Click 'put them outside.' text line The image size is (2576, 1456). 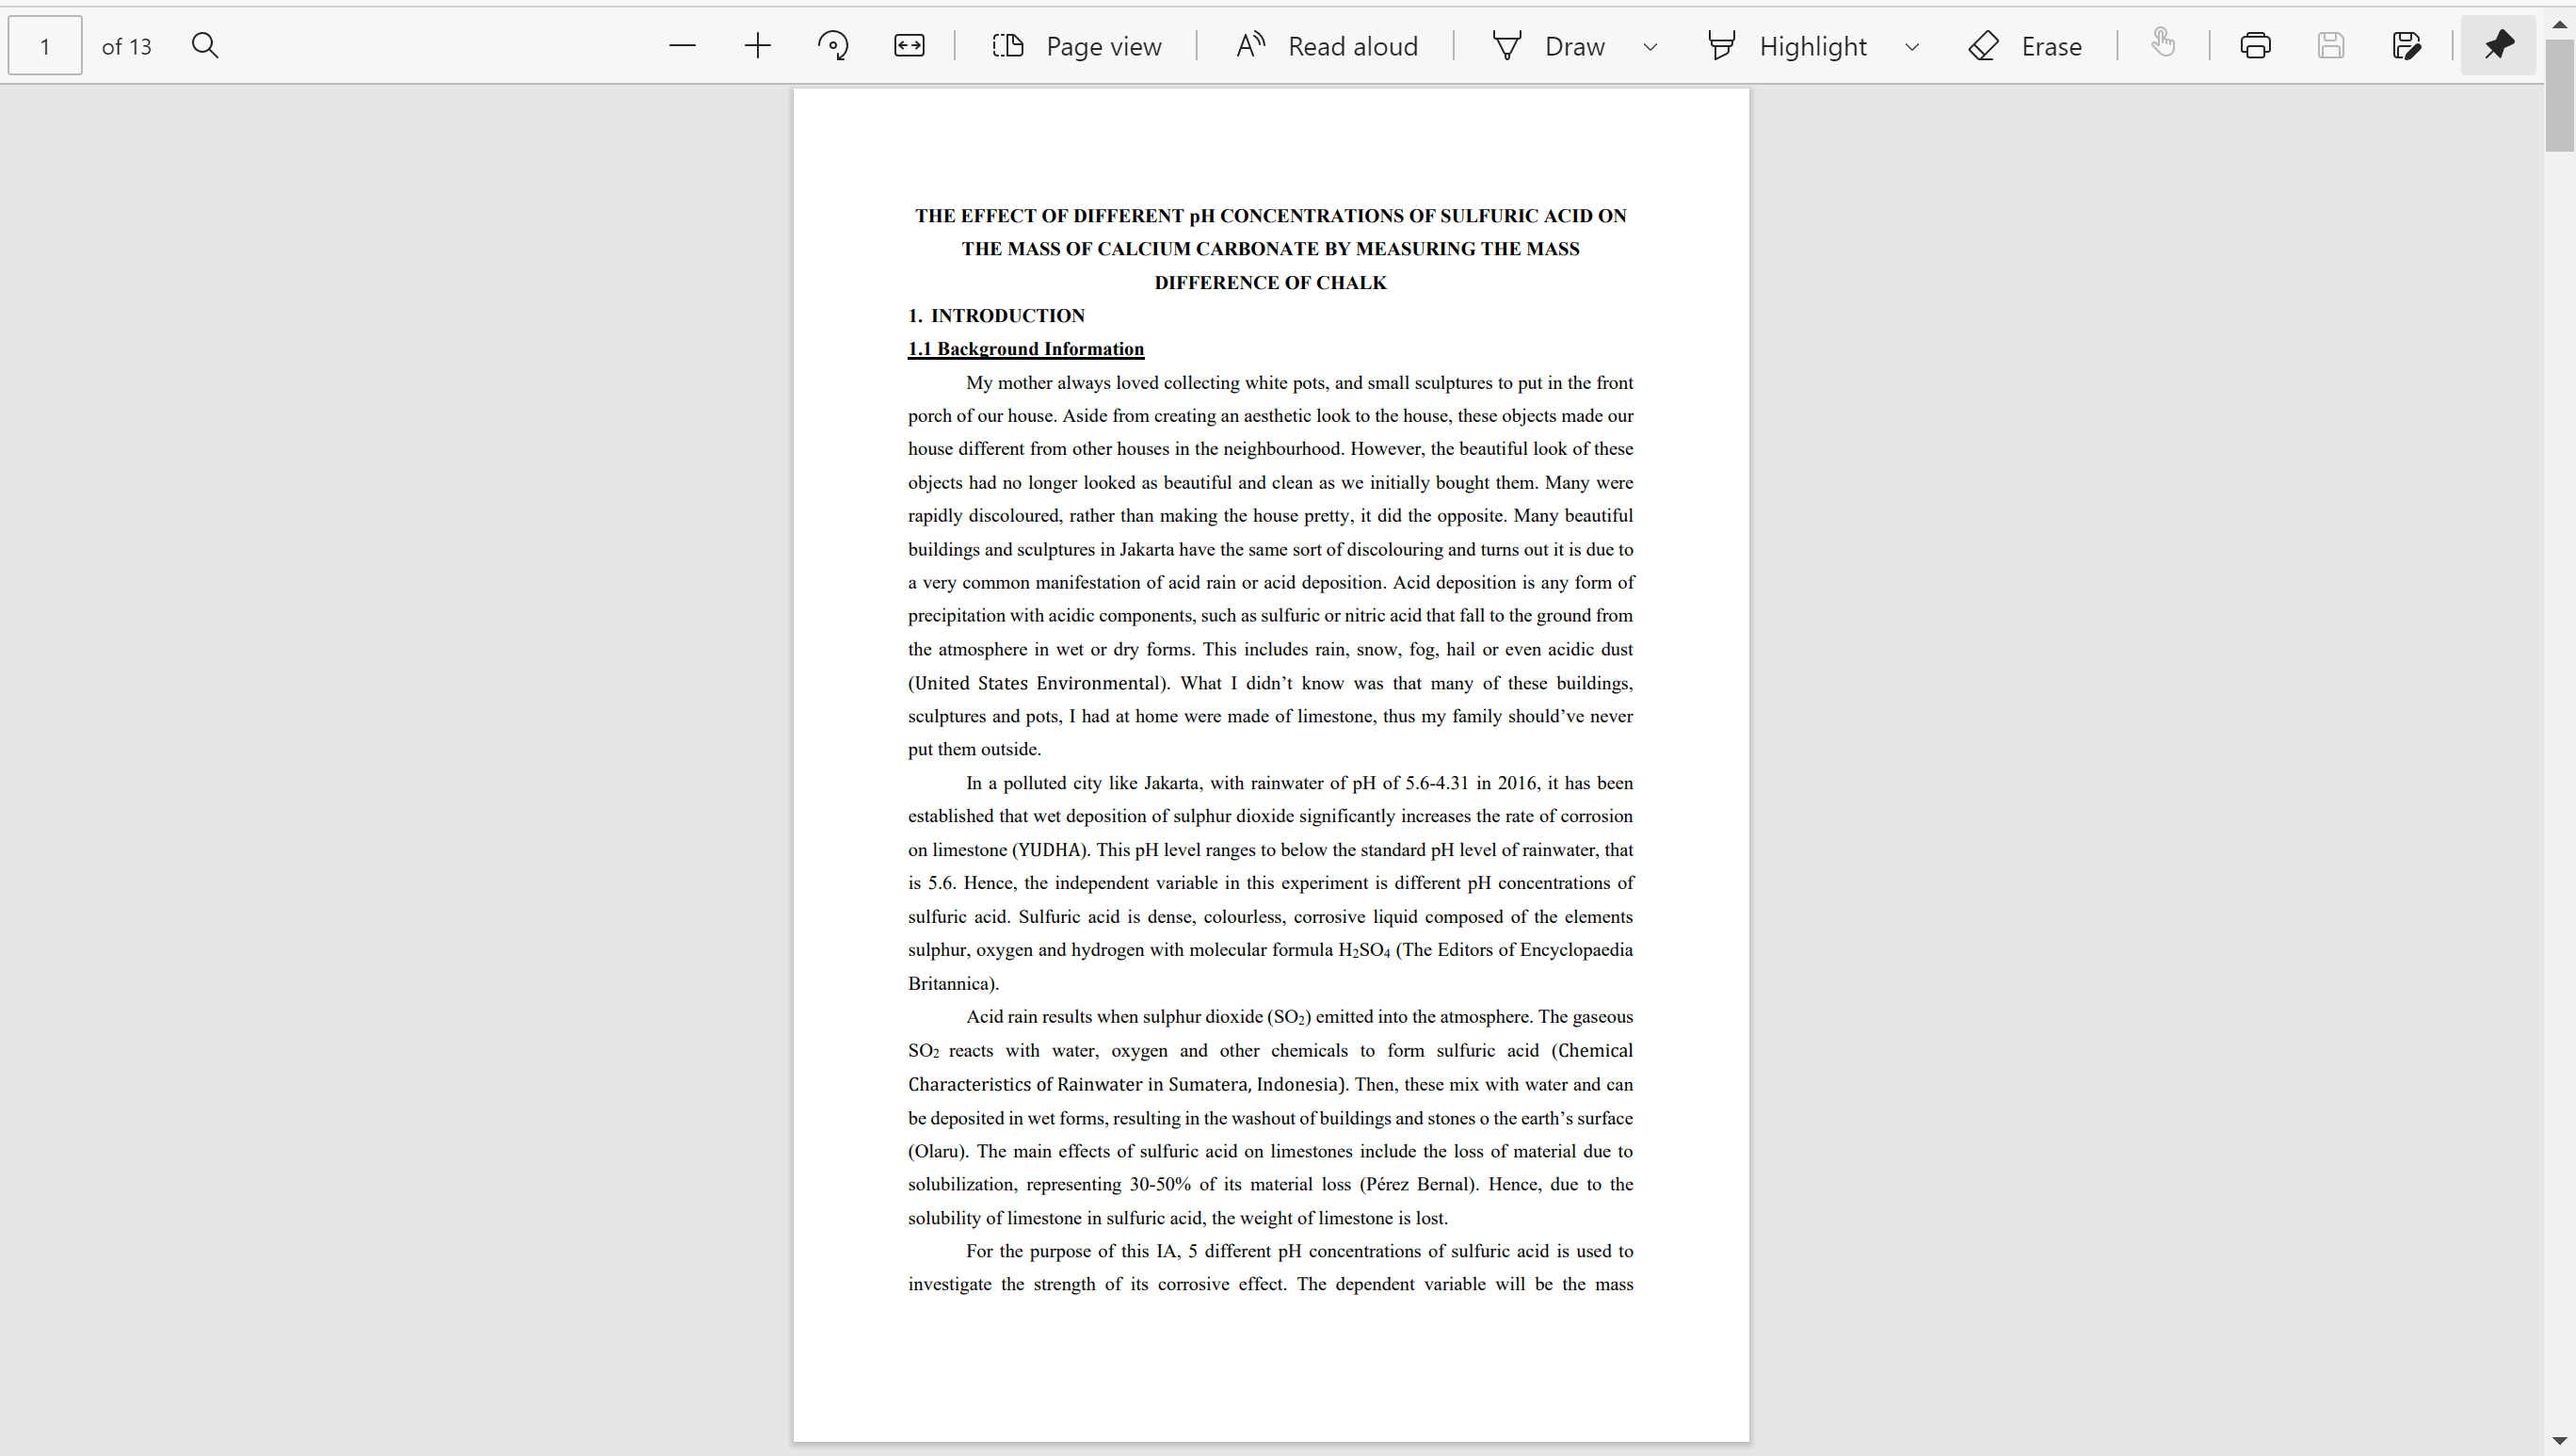[x=975, y=750]
